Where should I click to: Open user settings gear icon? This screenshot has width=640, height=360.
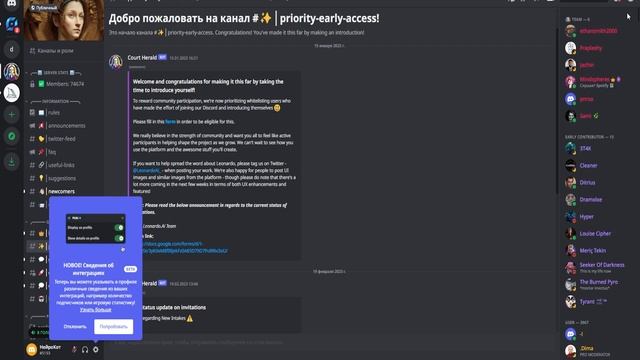[x=96, y=349]
